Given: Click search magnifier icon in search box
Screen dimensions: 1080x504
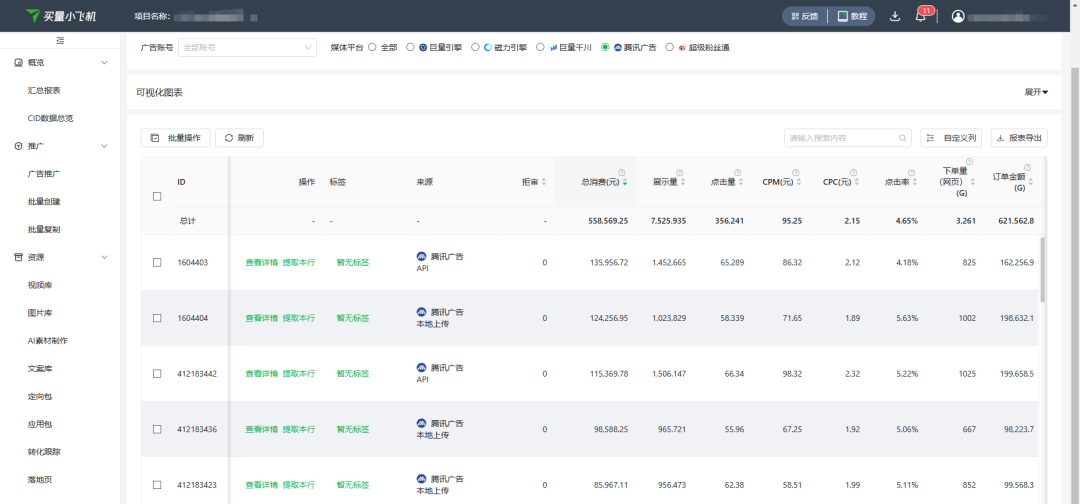Looking at the screenshot, I should click(x=902, y=138).
